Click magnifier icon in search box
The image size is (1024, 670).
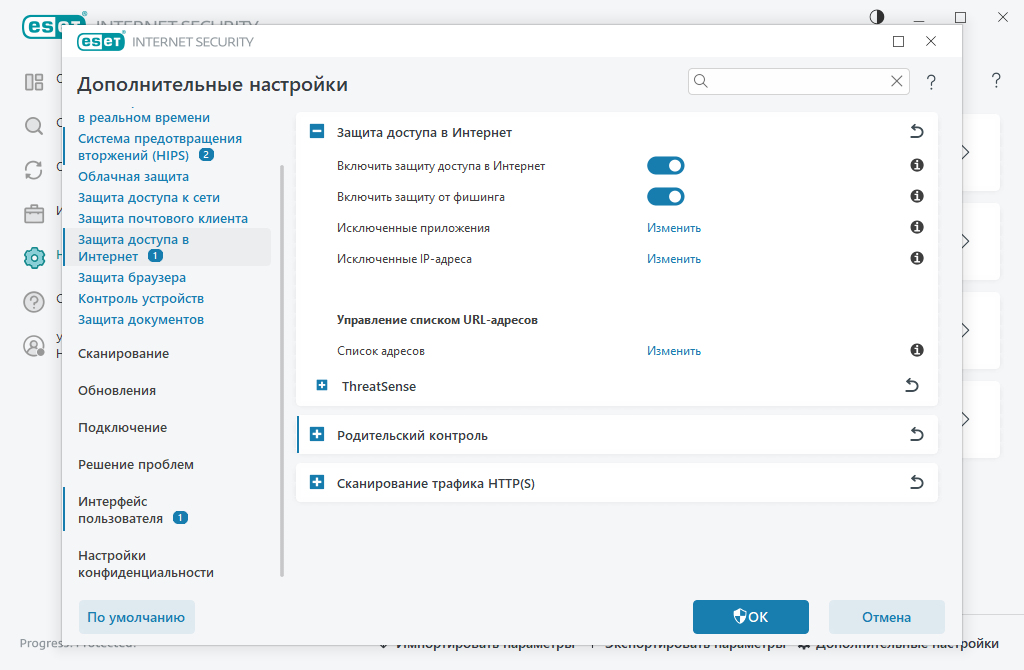[701, 81]
